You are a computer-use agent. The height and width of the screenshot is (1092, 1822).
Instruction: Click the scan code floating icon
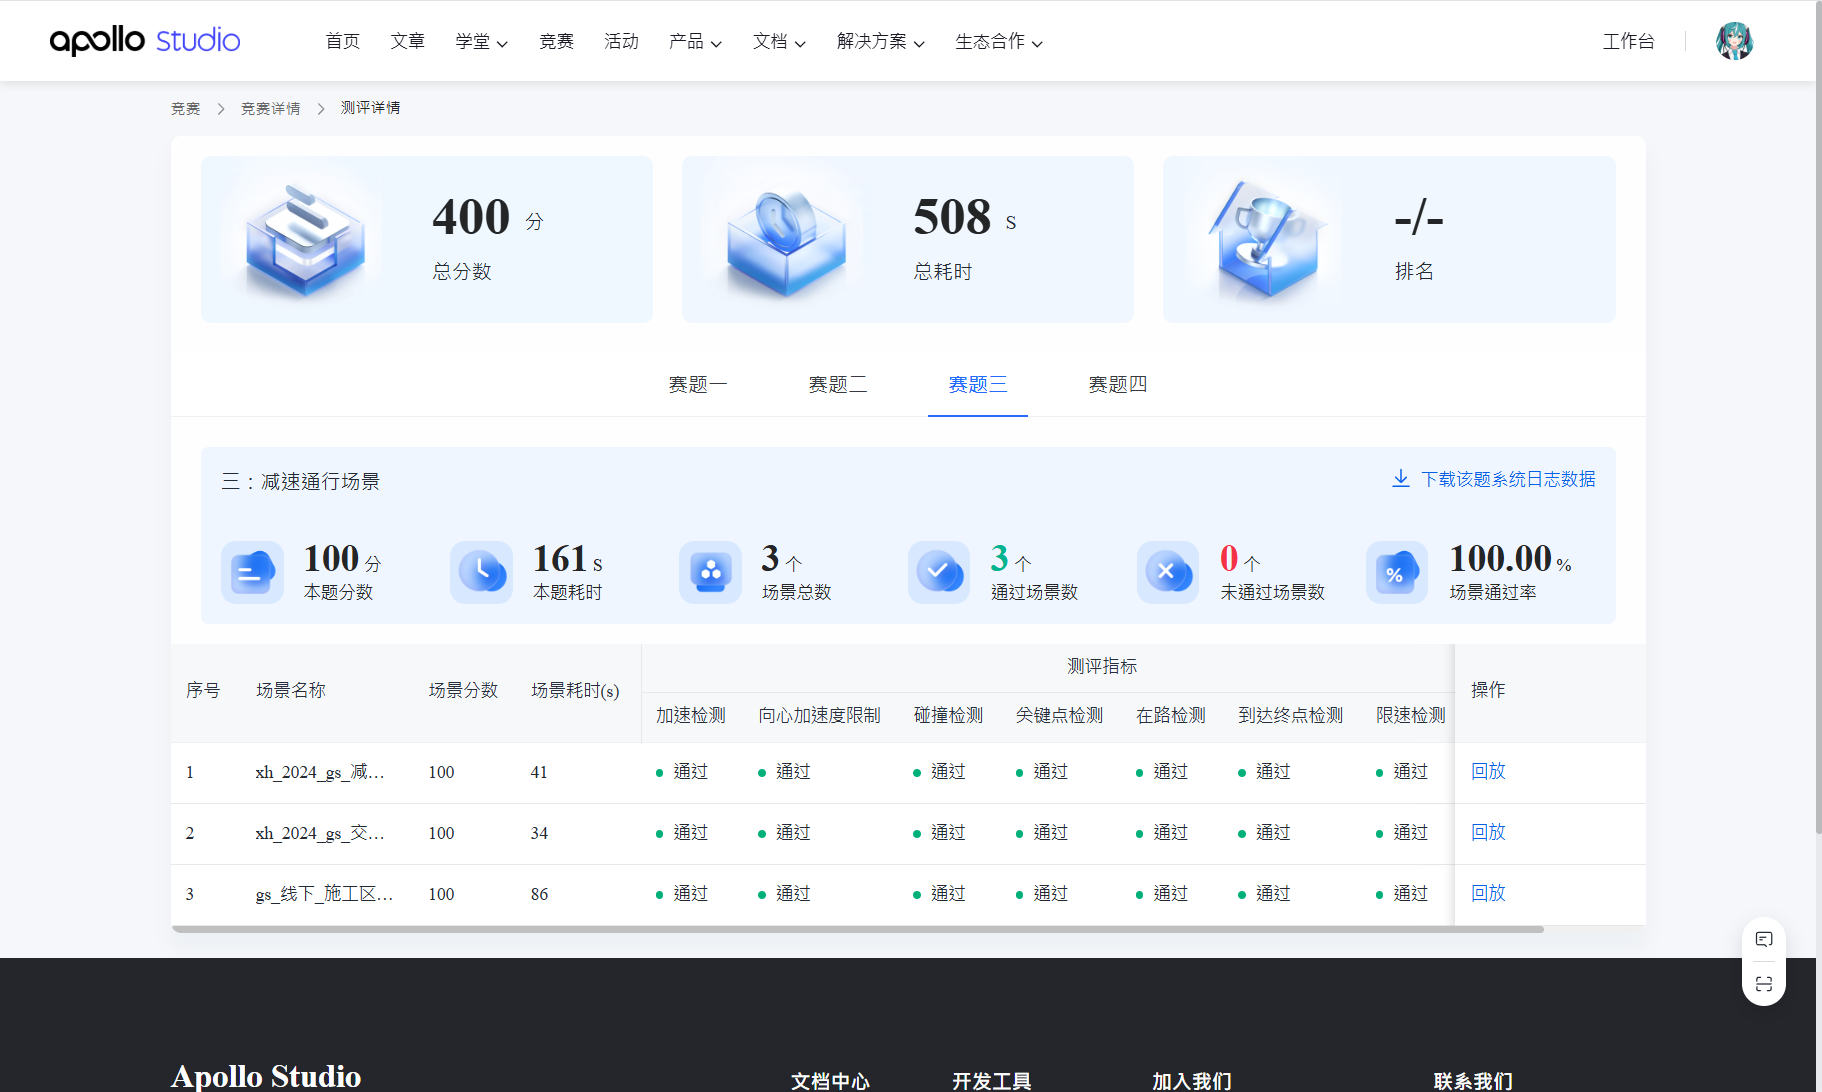(1763, 984)
